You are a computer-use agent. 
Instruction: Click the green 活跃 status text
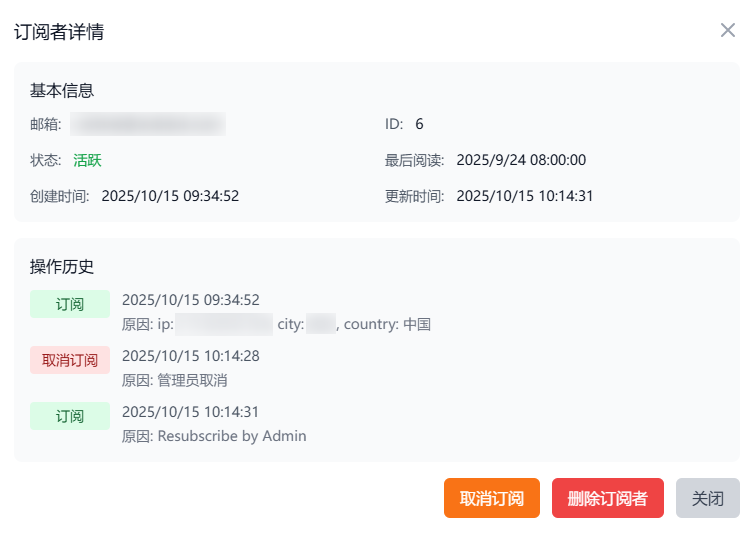tap(87, 160)
